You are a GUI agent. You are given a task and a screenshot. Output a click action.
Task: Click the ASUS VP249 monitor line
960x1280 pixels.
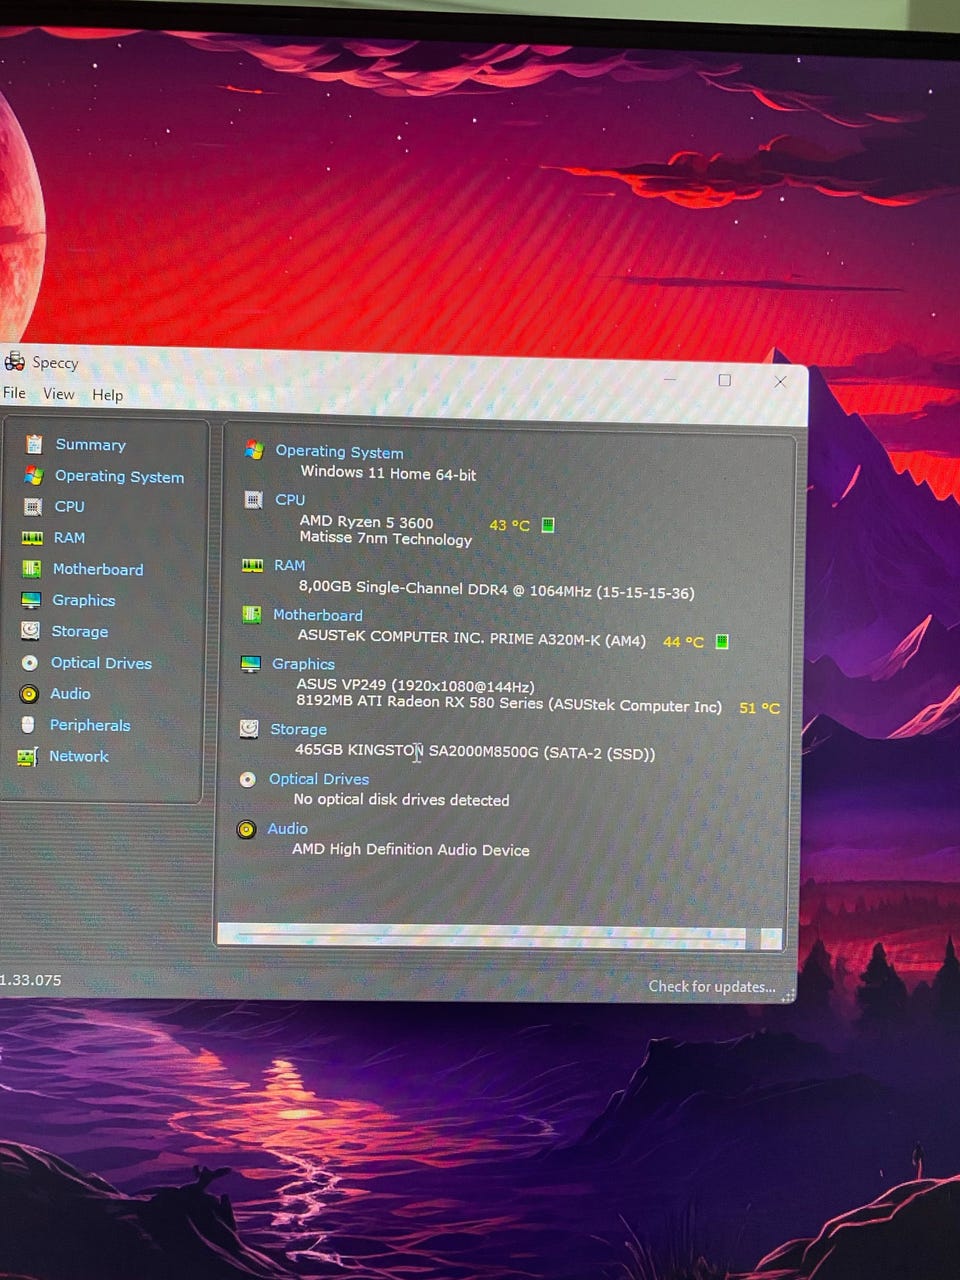pos(415,686)
